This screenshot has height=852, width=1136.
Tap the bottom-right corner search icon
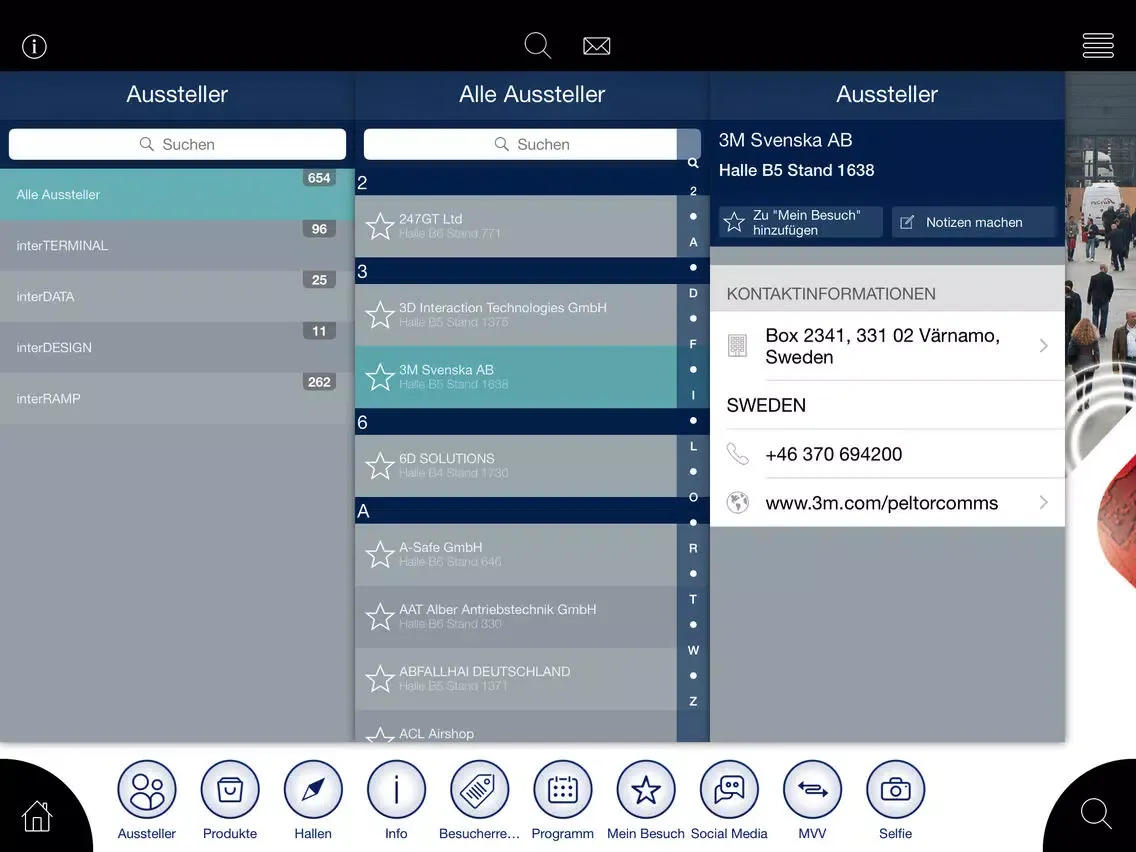(x=1096, y=814)
